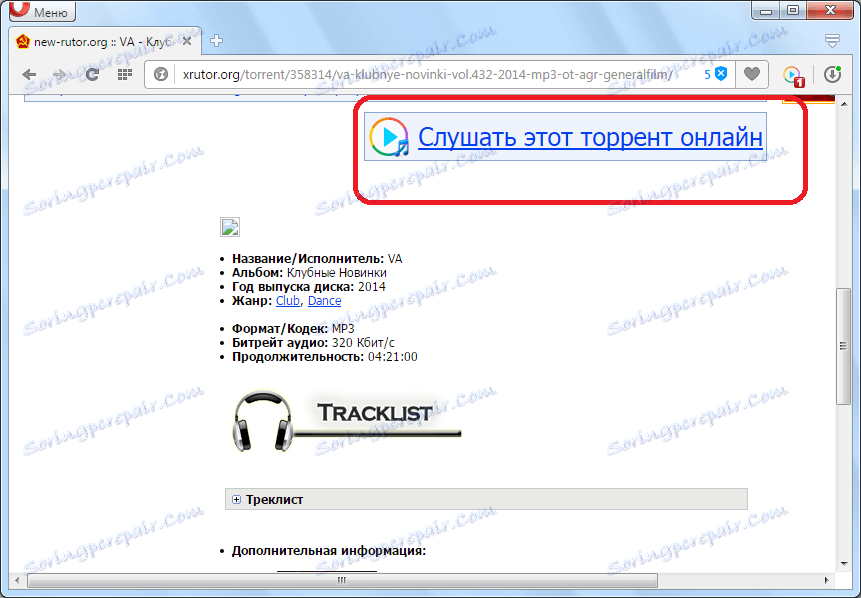The height and width of the screenshot is (598, 861).
Task: Click the 04:21:00 duration value
Action: click(x=393, y=357)
